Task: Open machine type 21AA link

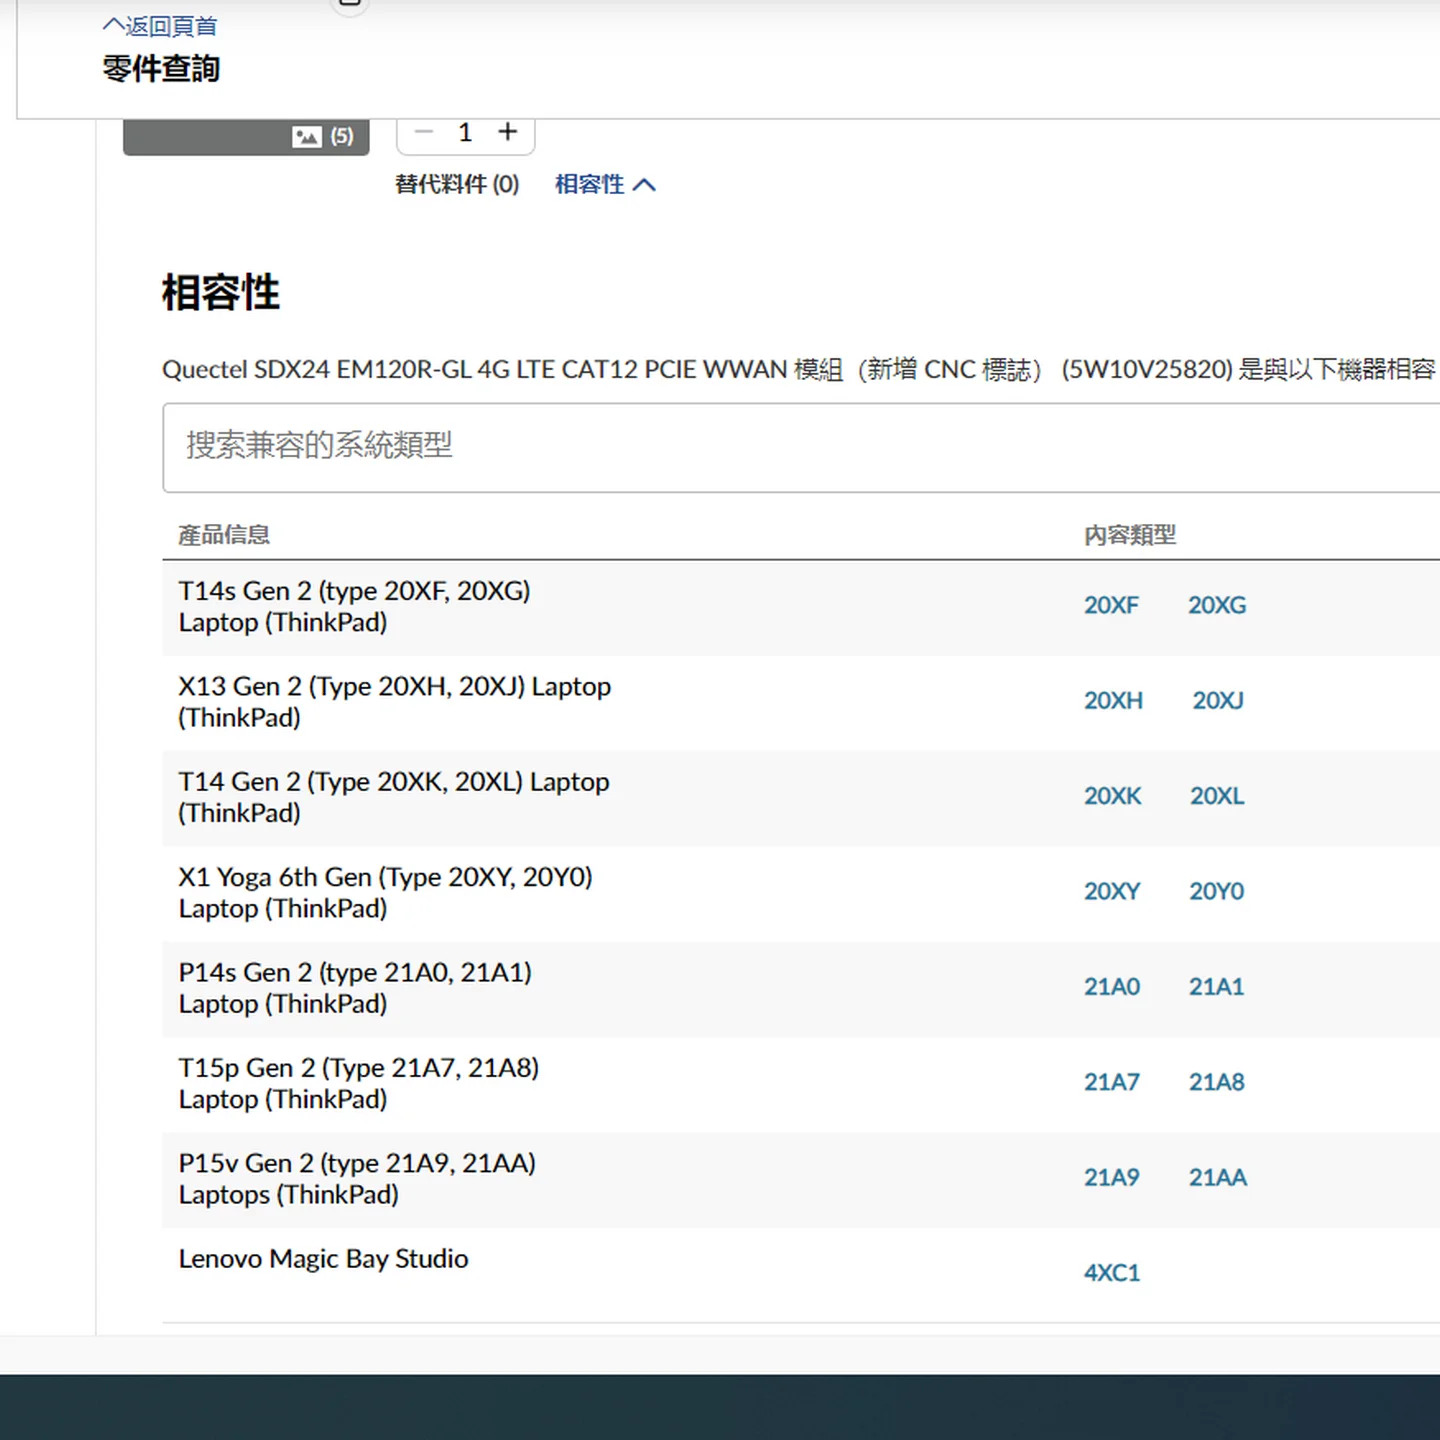Action: tap(1218, 1177)
